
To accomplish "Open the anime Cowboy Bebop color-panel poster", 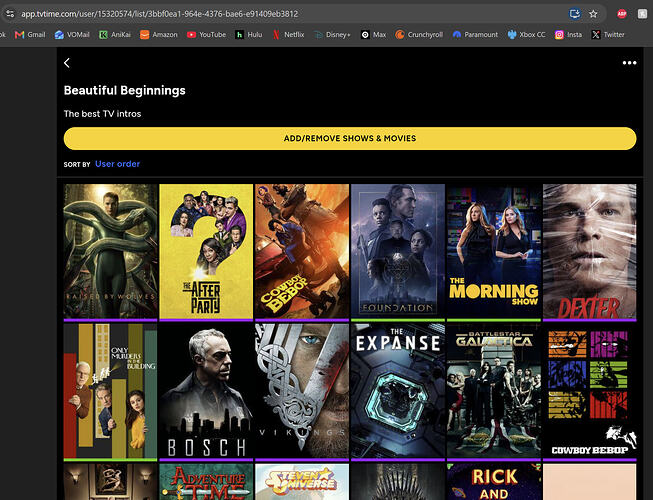I will point(590,391).
